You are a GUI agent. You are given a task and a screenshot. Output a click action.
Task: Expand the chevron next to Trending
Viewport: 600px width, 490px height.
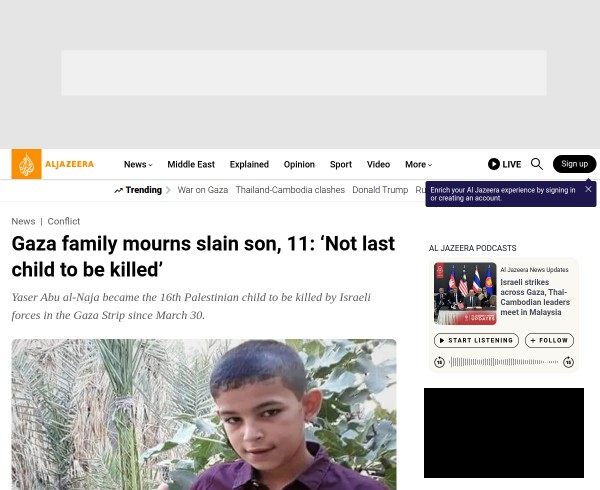click(x=168, y=190)
